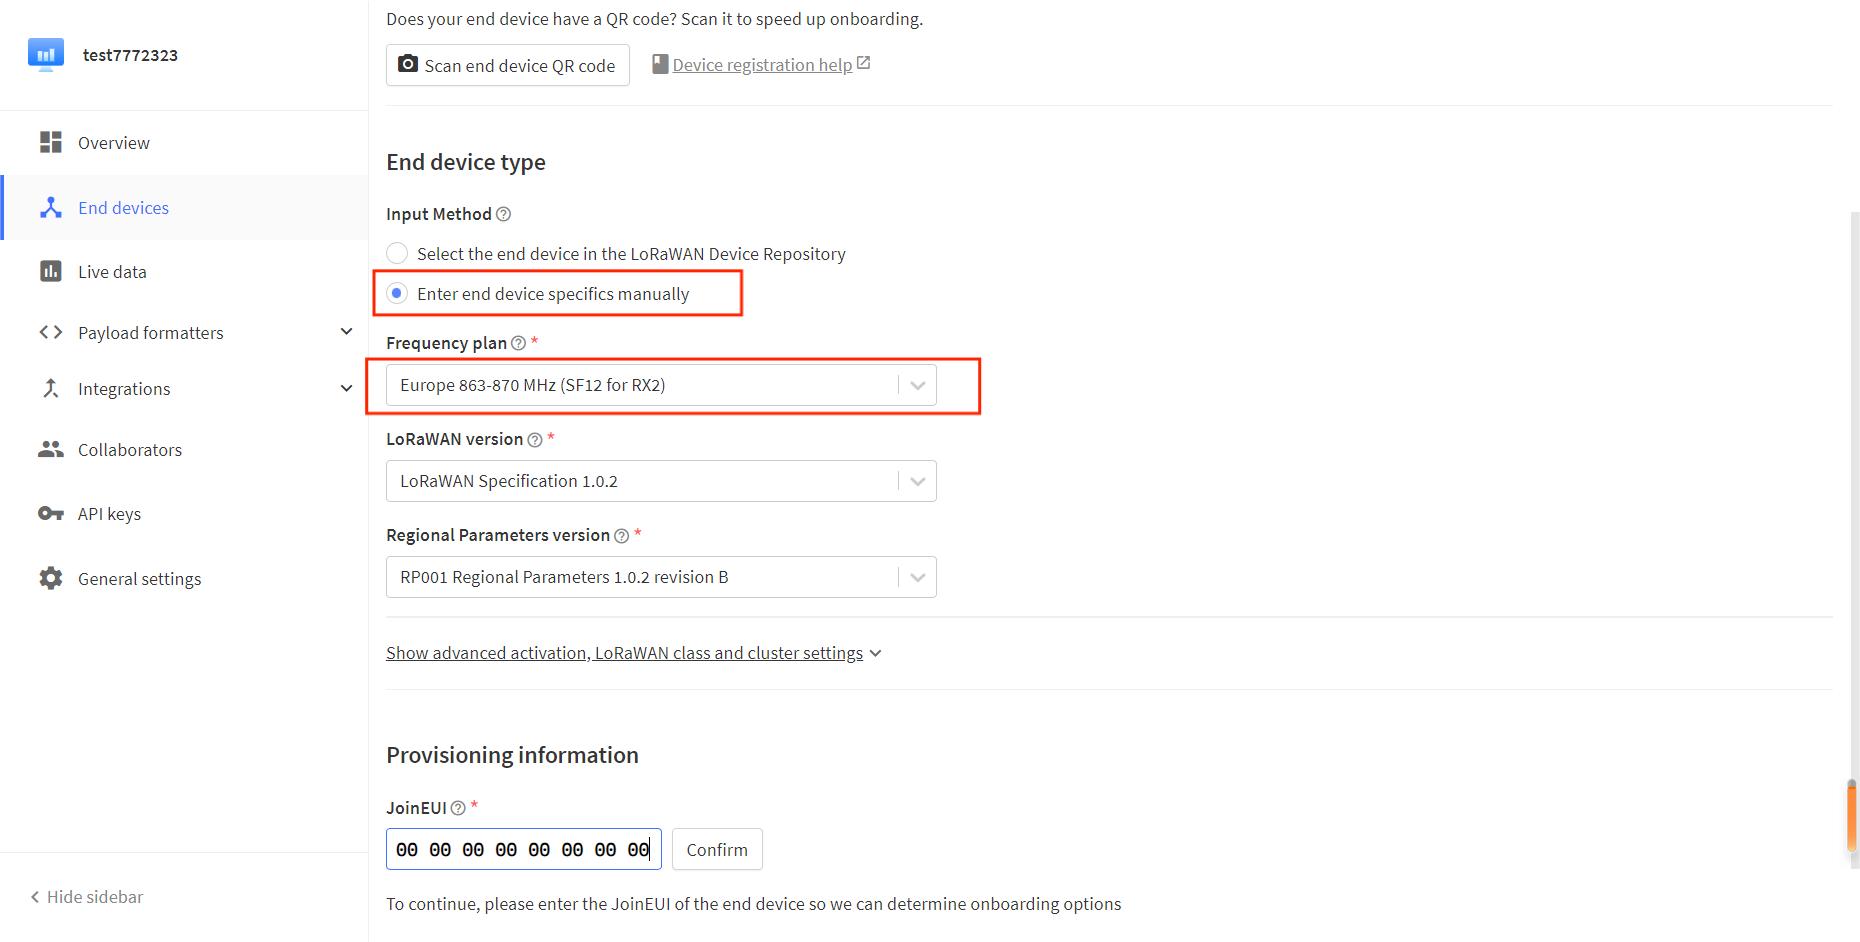Image resolution: width=1860 pixels, height=942 pixels.
Task: Open the Device registration help link
Action: (x=762, y=65)
